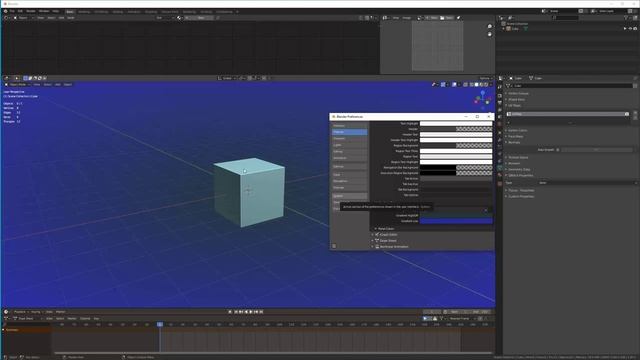Open Edit menu in top bar
This screenshot has height=360, width=640.
point(20,11)
